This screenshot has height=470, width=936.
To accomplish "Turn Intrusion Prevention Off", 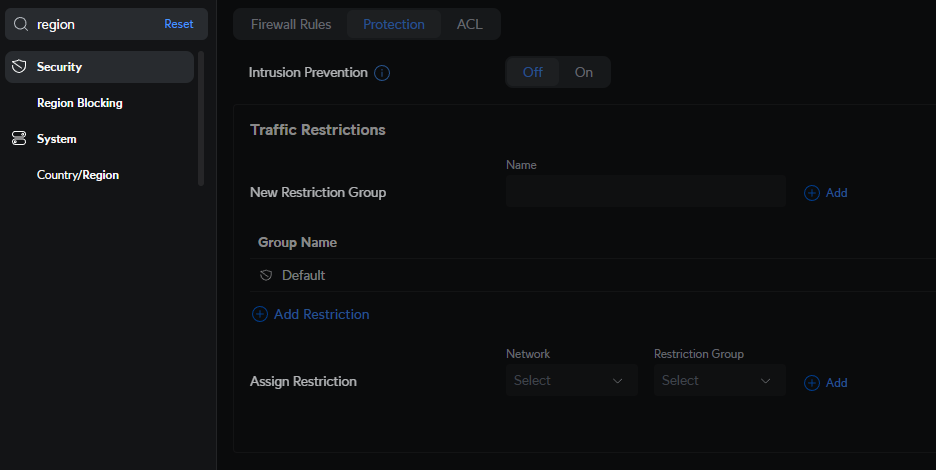I will coord(533,72).
